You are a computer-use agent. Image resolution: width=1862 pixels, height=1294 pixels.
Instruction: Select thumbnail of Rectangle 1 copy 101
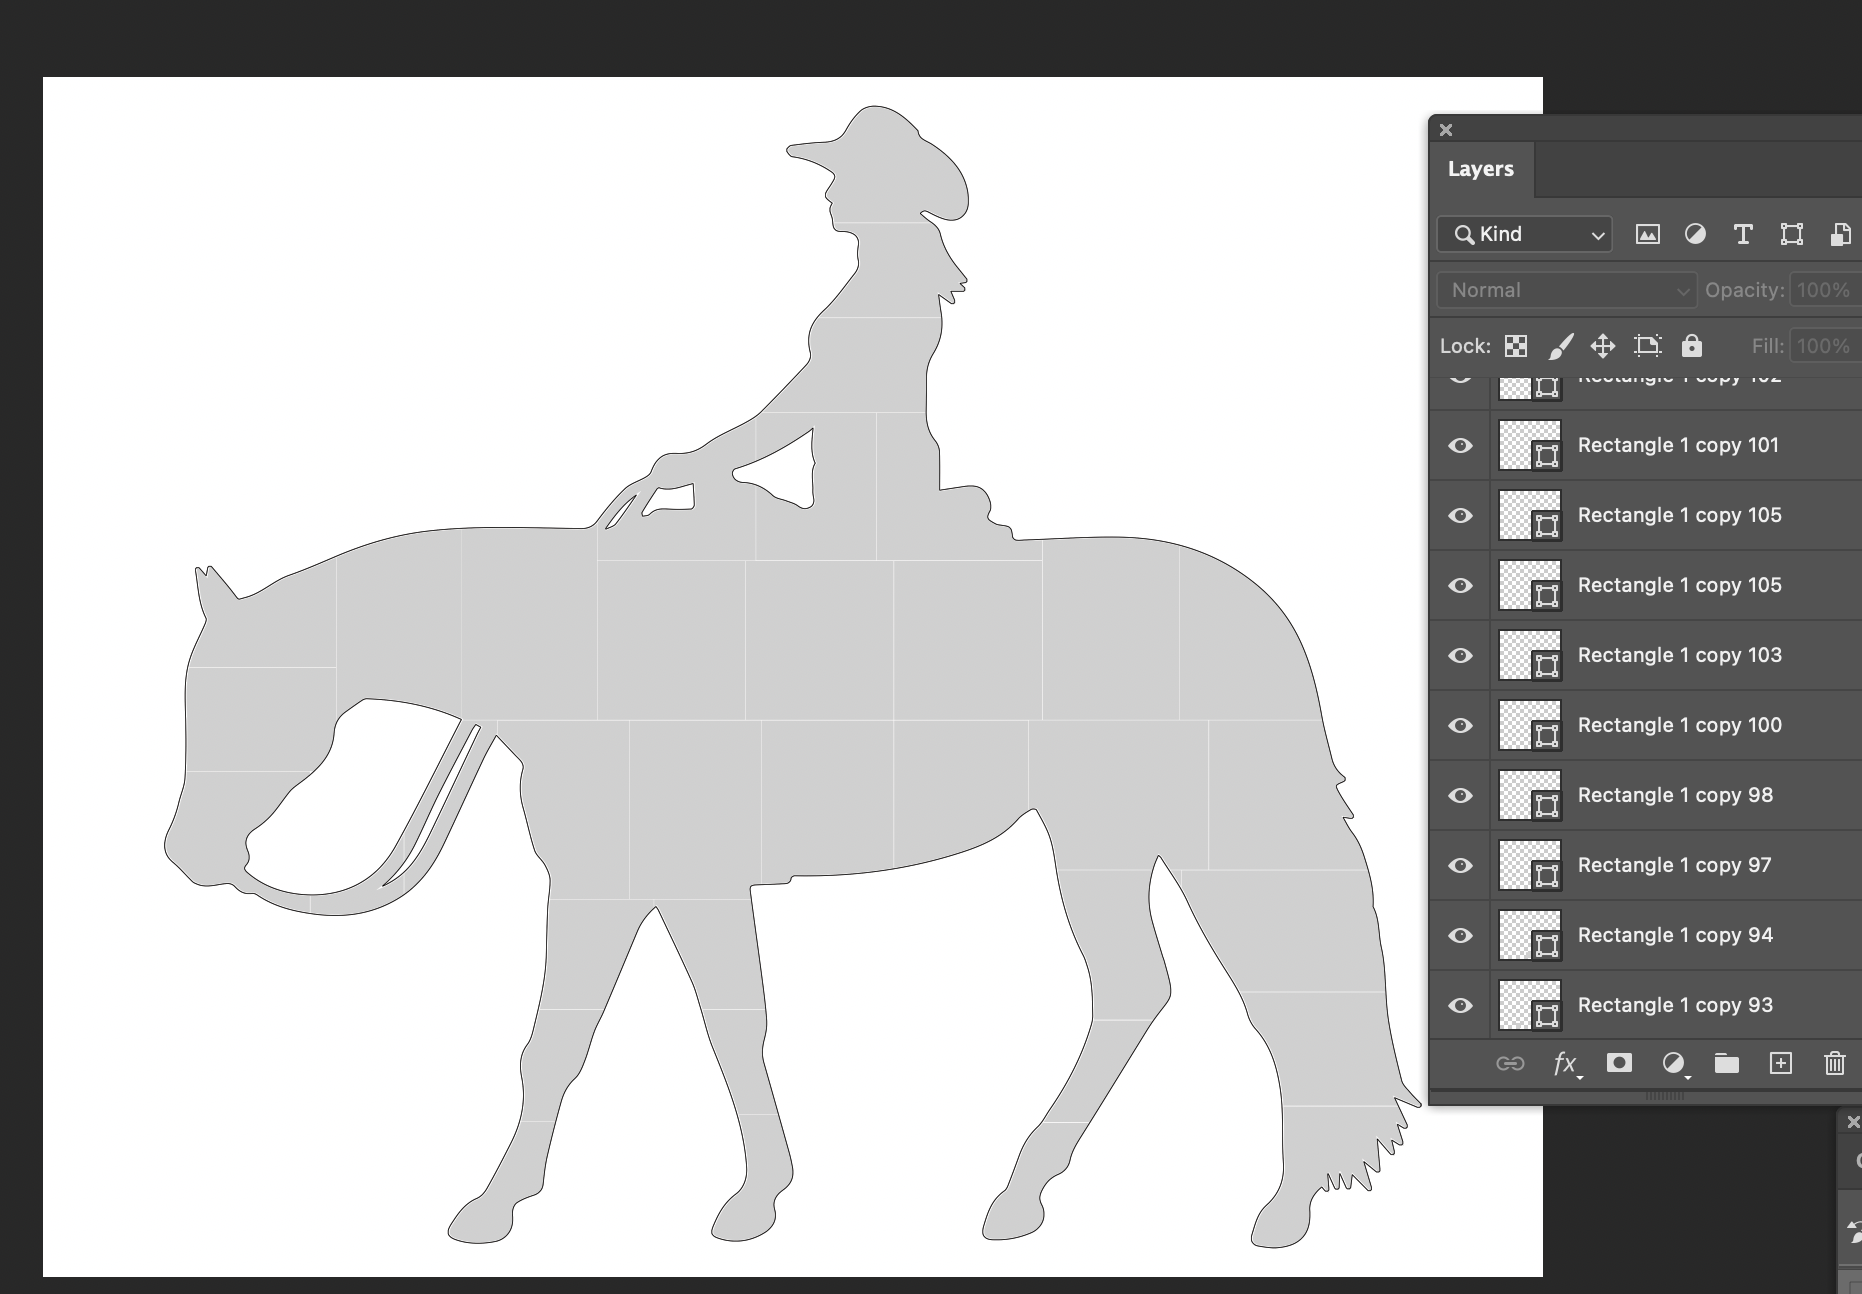point(1529,445)
